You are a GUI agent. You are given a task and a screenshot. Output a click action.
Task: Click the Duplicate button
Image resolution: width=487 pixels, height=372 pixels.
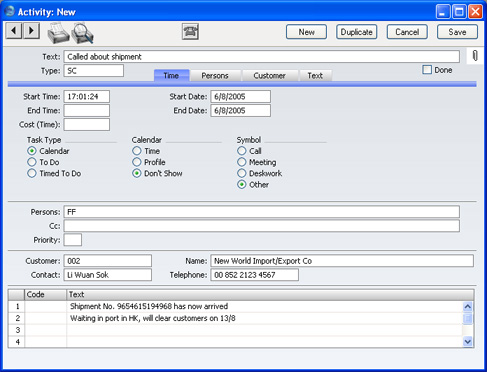click(356, 32)
